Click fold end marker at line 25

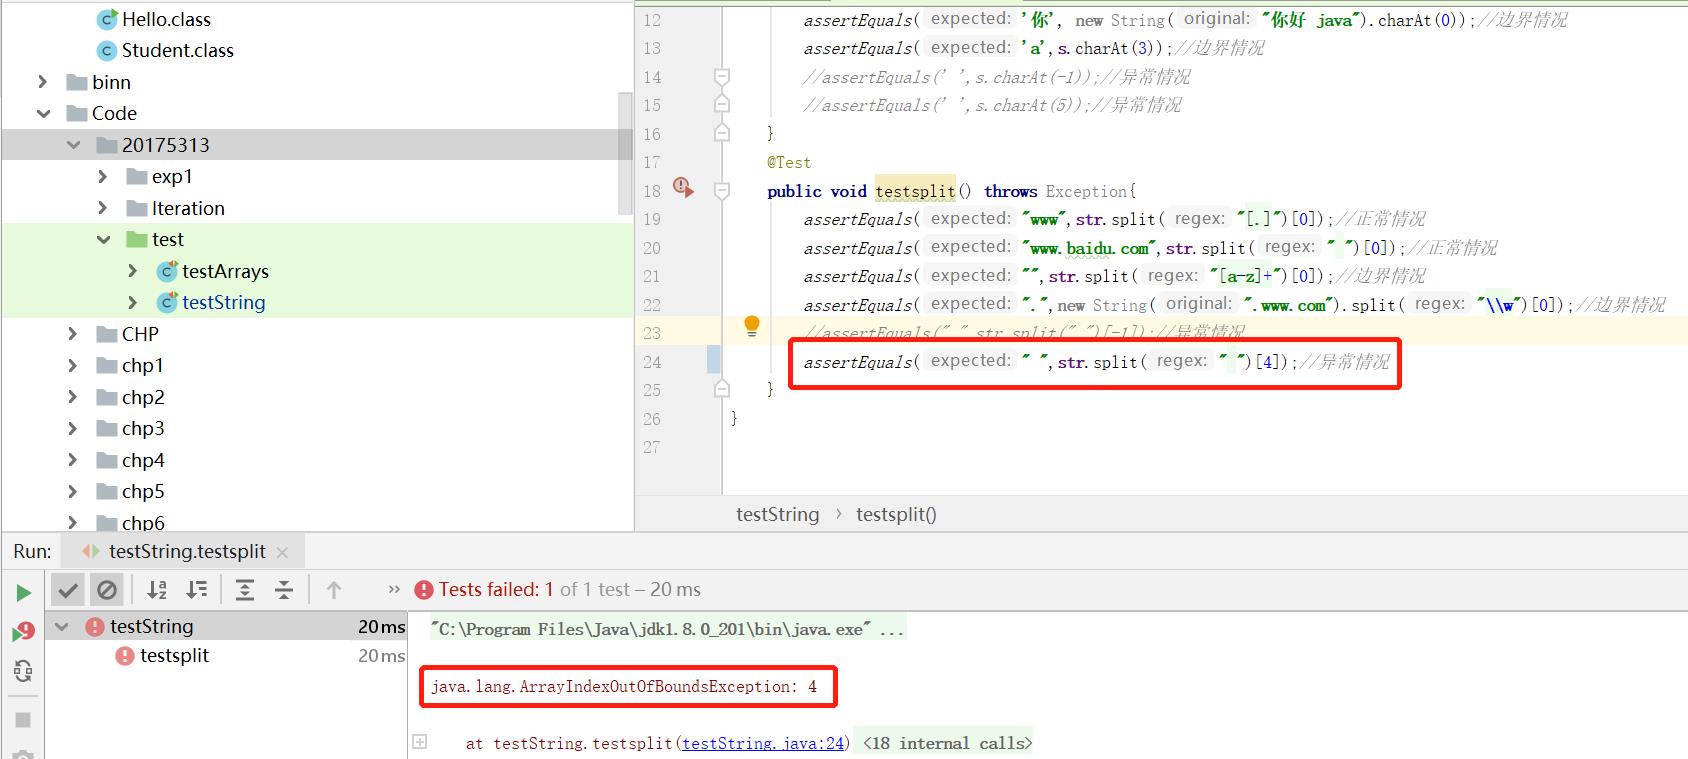point(722,389)
